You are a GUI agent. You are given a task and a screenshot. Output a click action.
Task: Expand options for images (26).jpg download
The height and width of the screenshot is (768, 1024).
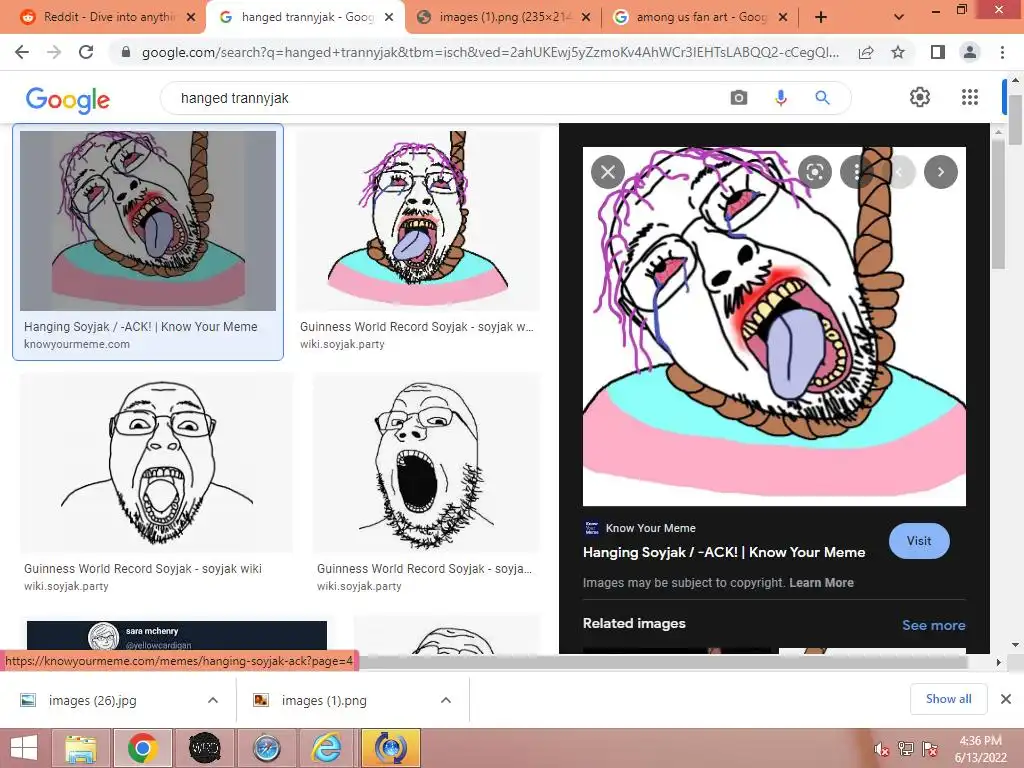(x=212, y=700)
